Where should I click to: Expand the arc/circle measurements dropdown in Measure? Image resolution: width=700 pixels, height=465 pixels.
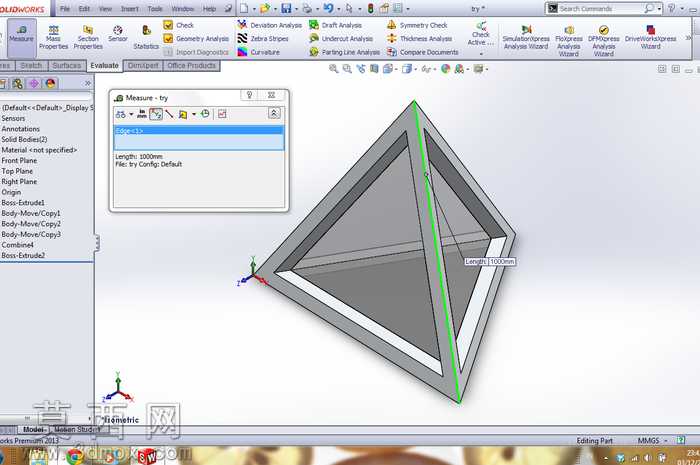pyautogui.click(x=131, y=115)
